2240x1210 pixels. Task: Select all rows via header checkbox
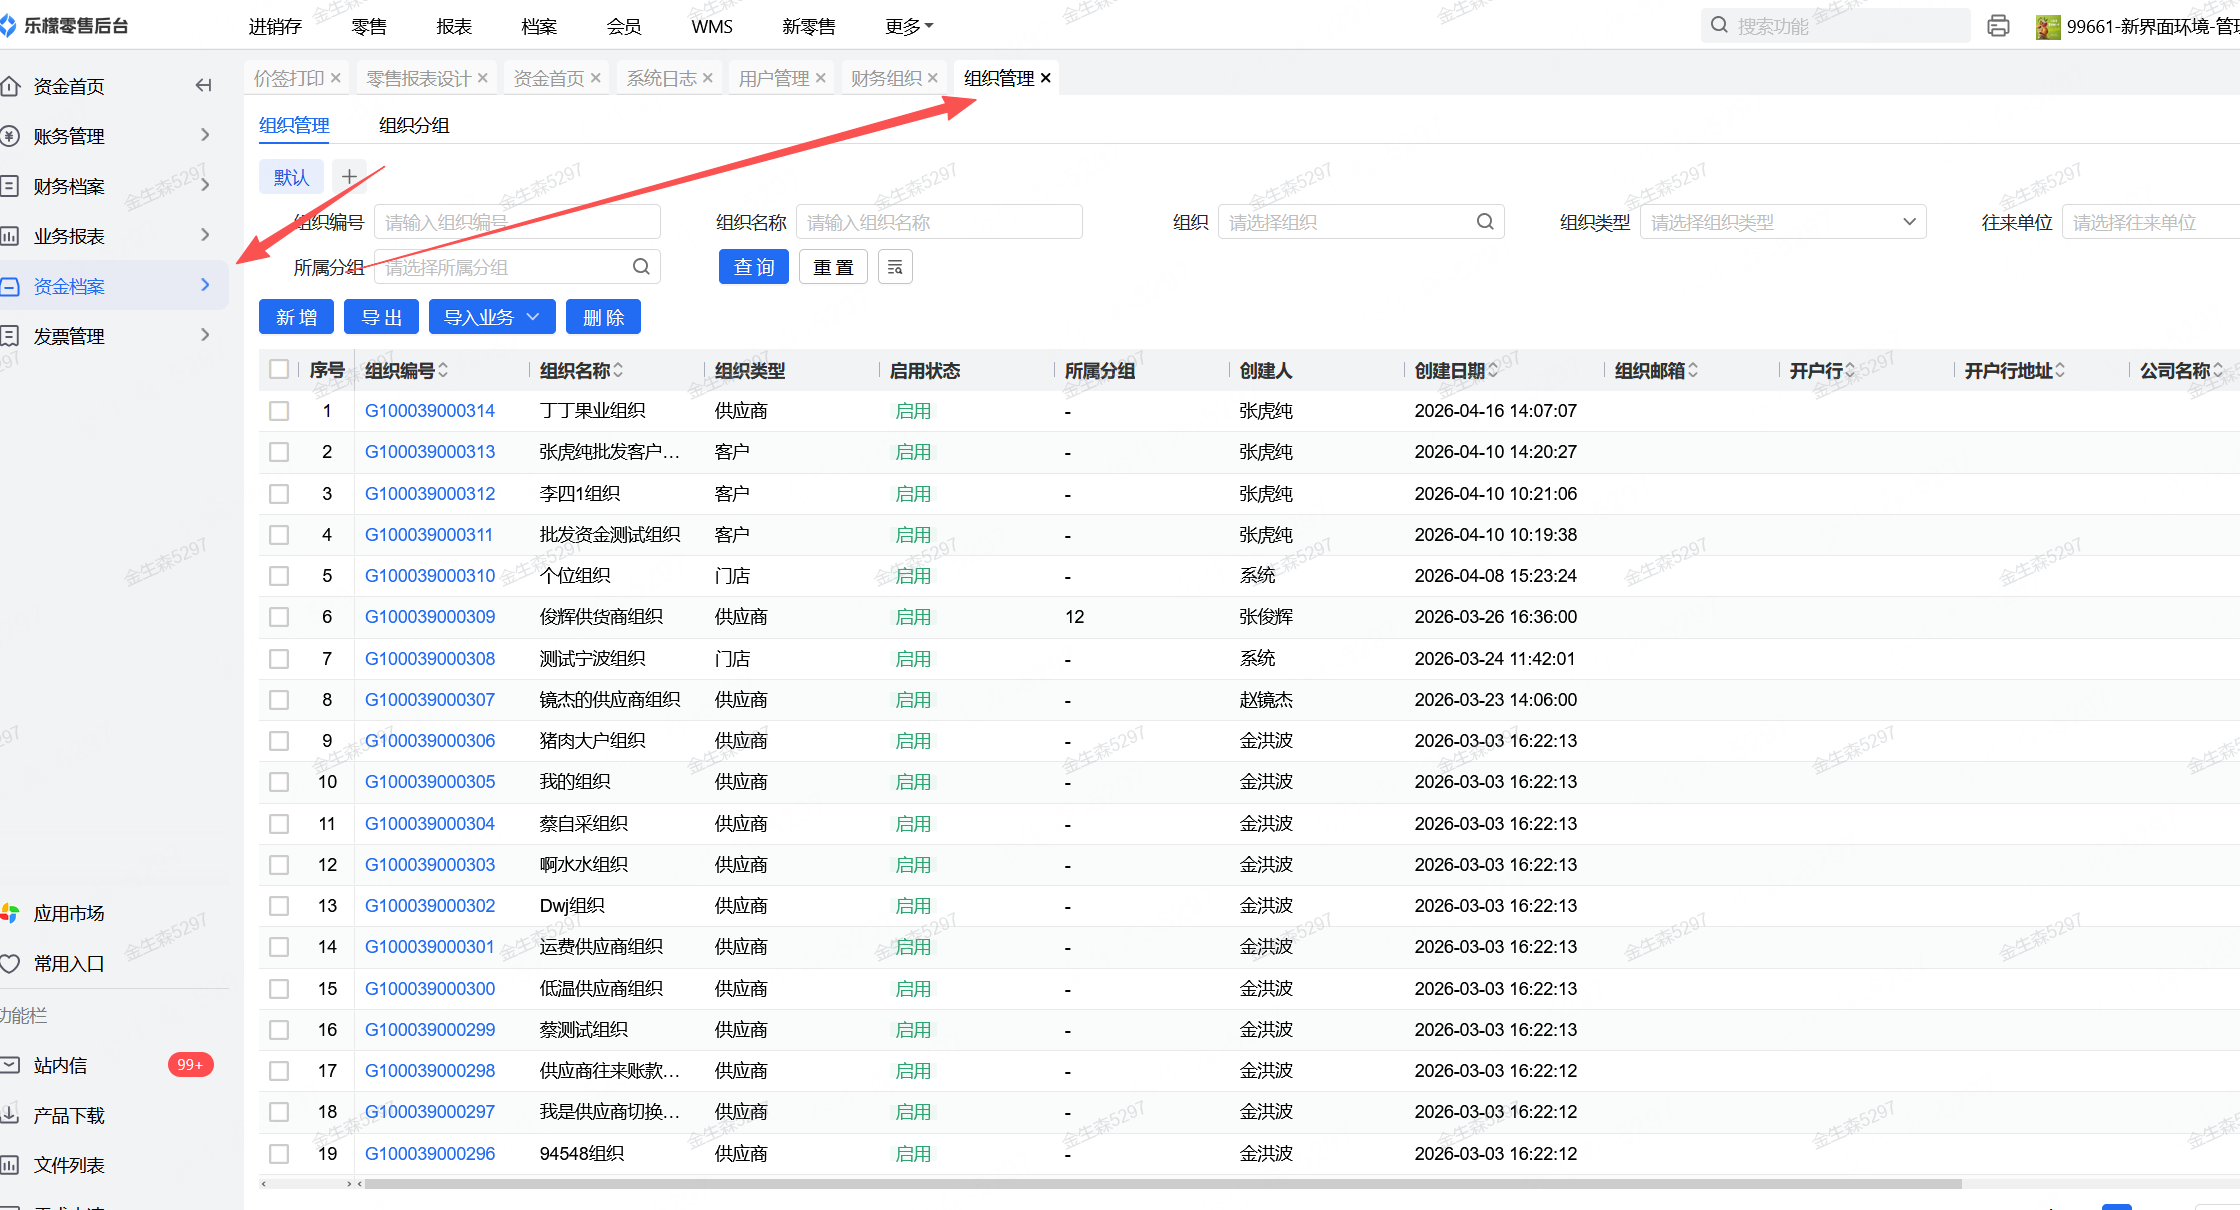pos(279,370)
